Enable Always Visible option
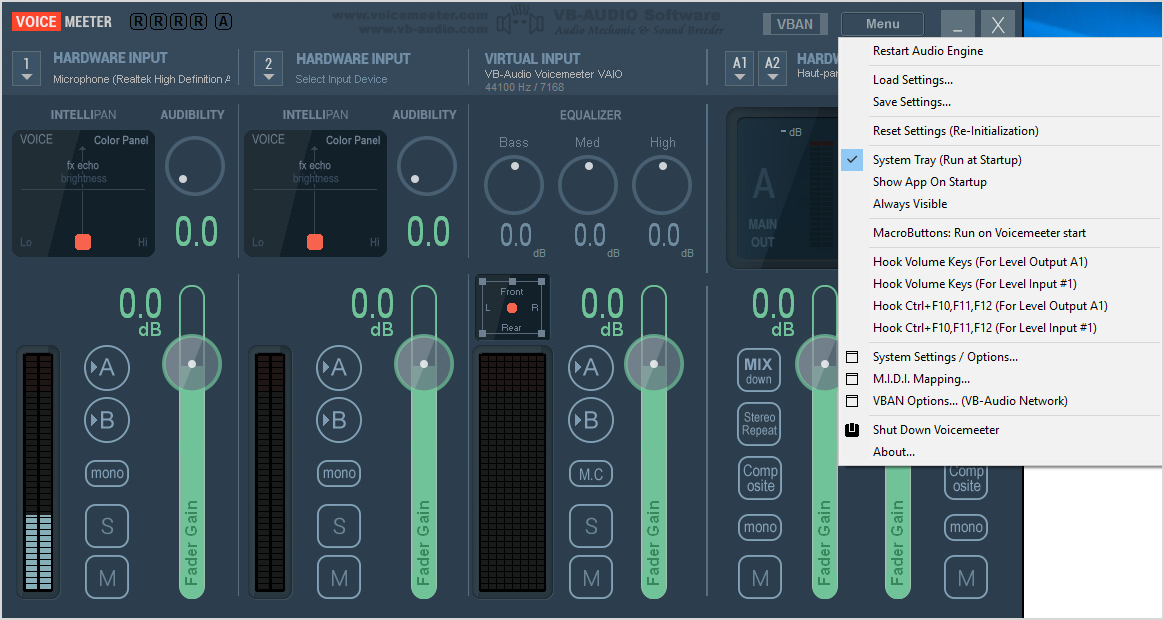This screenshot has width=1164, height=620. click(x=909, y=204)
